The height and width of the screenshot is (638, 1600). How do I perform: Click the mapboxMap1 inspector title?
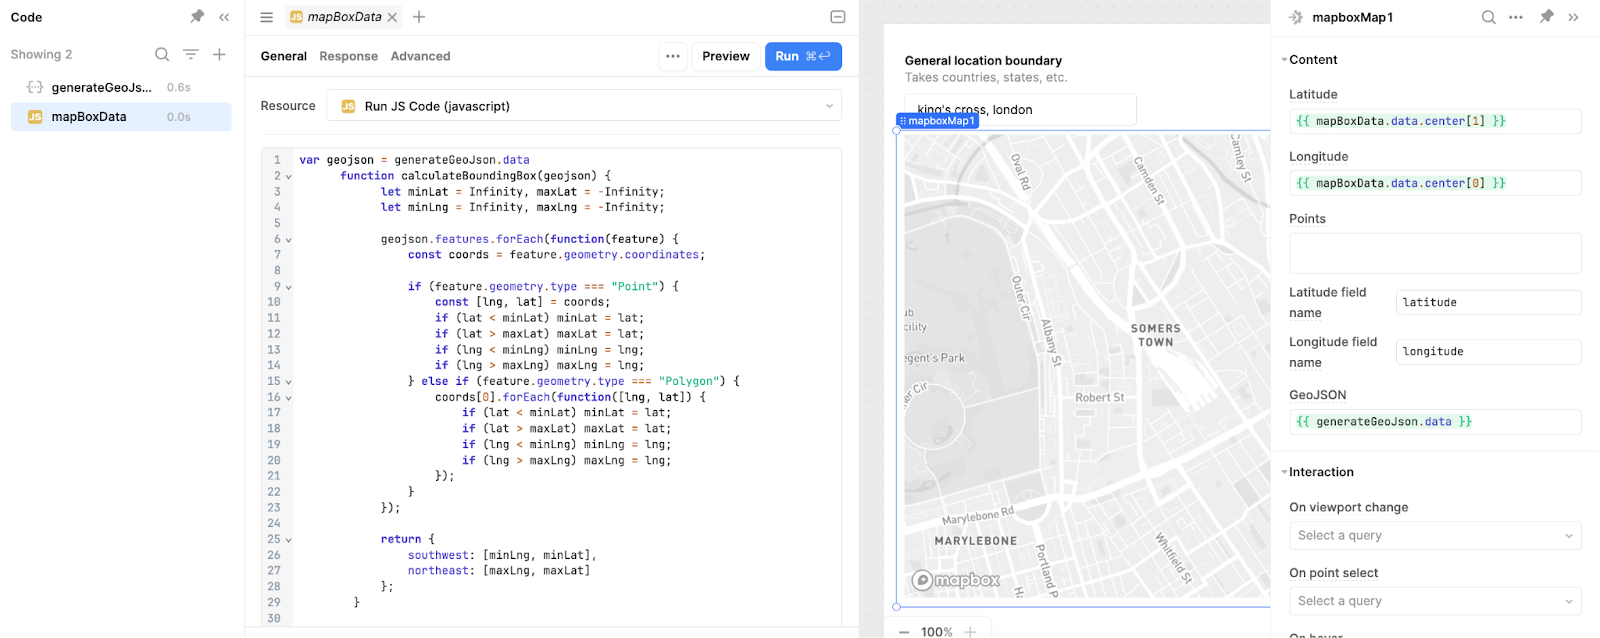point(1352,17)
